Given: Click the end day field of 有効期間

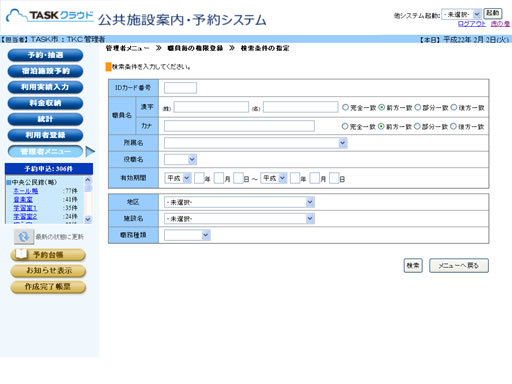Looking at the screenshot, I should tap(334, 178).
